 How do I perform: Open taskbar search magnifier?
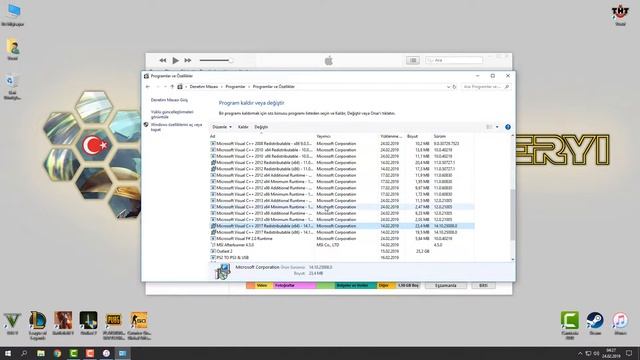(24, 353)
